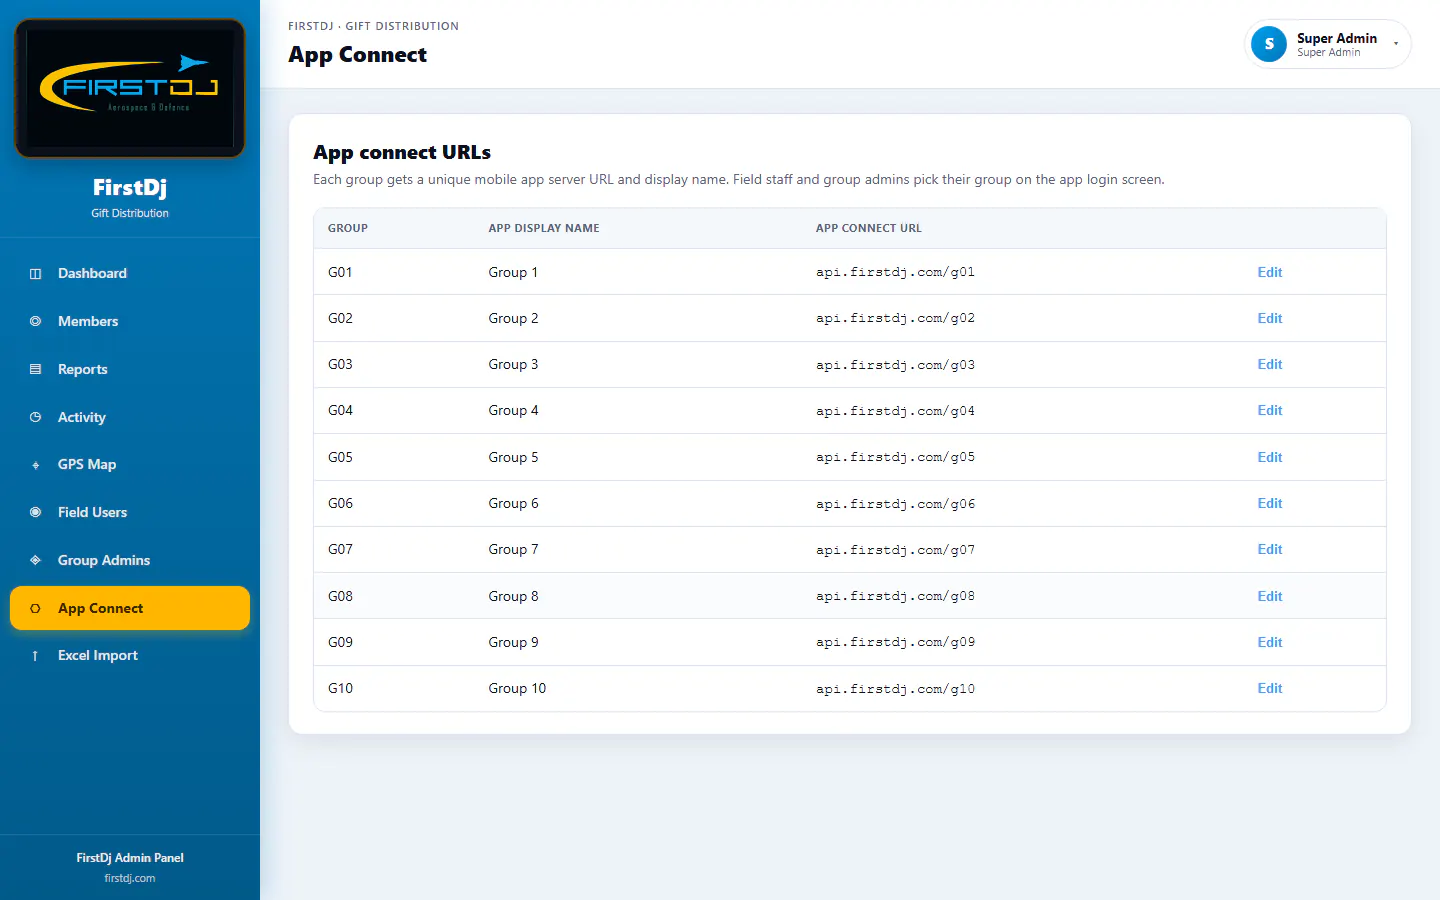Select URL api.firstdj.com/g02
Screen dimensions: 1440x900
[x=895, y=318]
